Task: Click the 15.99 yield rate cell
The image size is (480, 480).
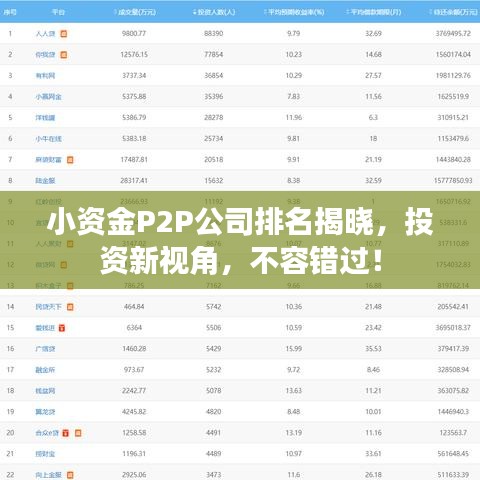Action: [294, 349]
